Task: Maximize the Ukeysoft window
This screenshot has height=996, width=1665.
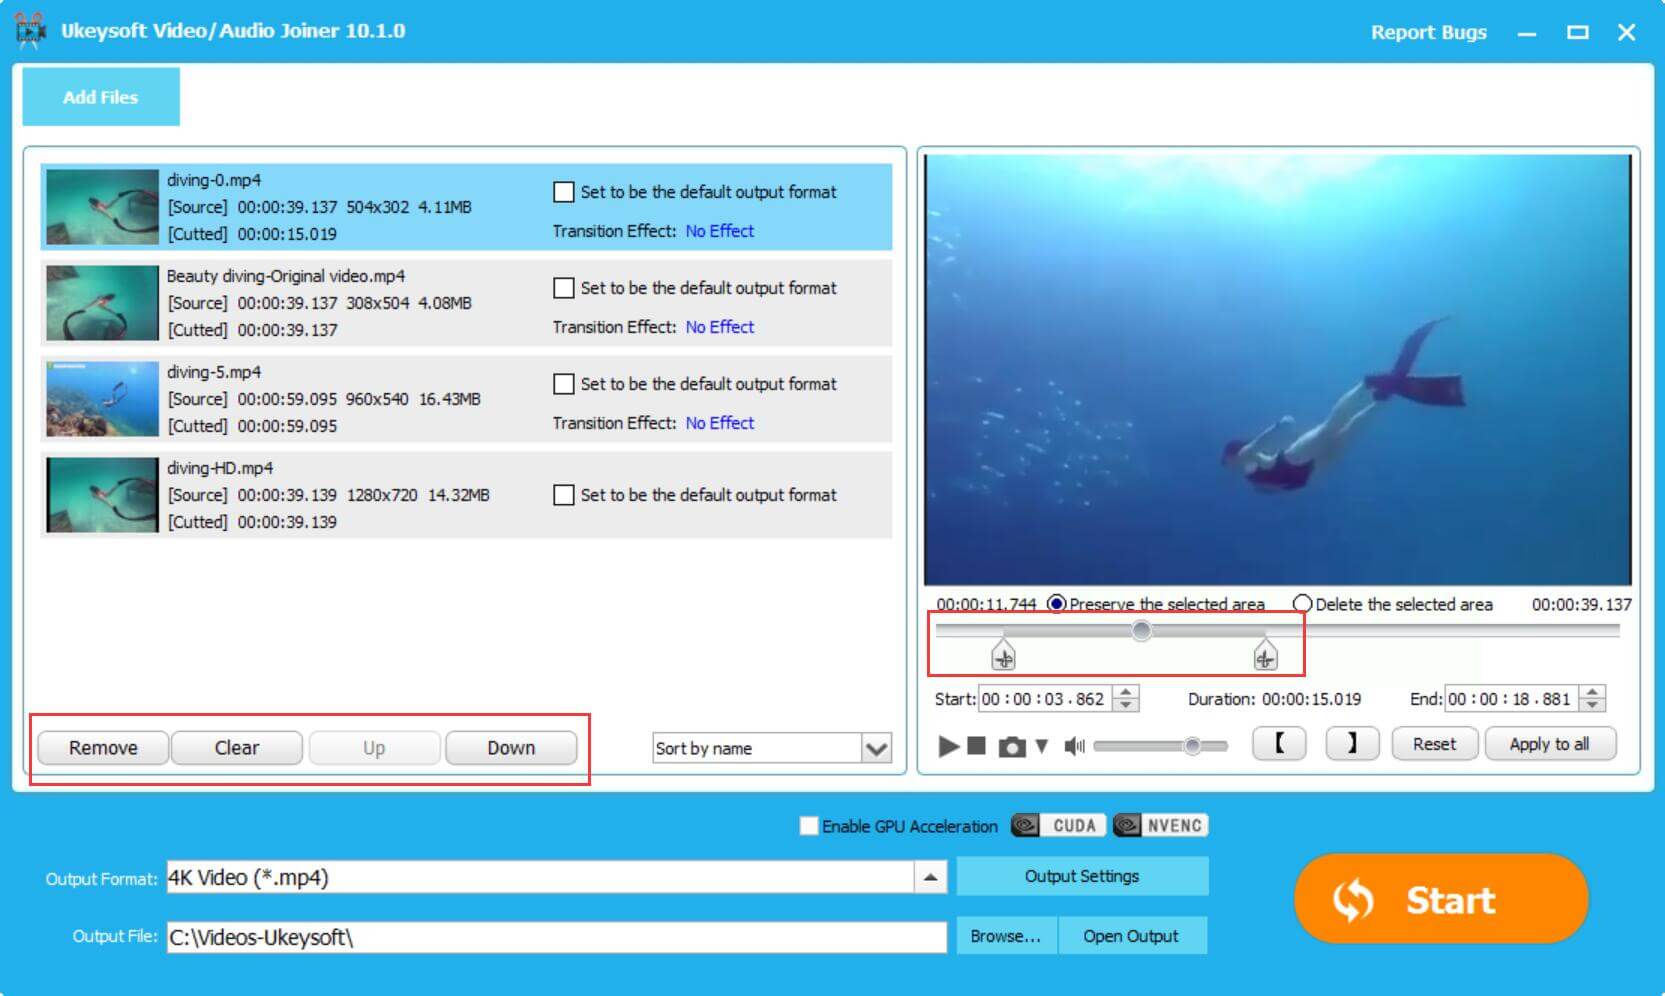Action: tap(1578, 33)
